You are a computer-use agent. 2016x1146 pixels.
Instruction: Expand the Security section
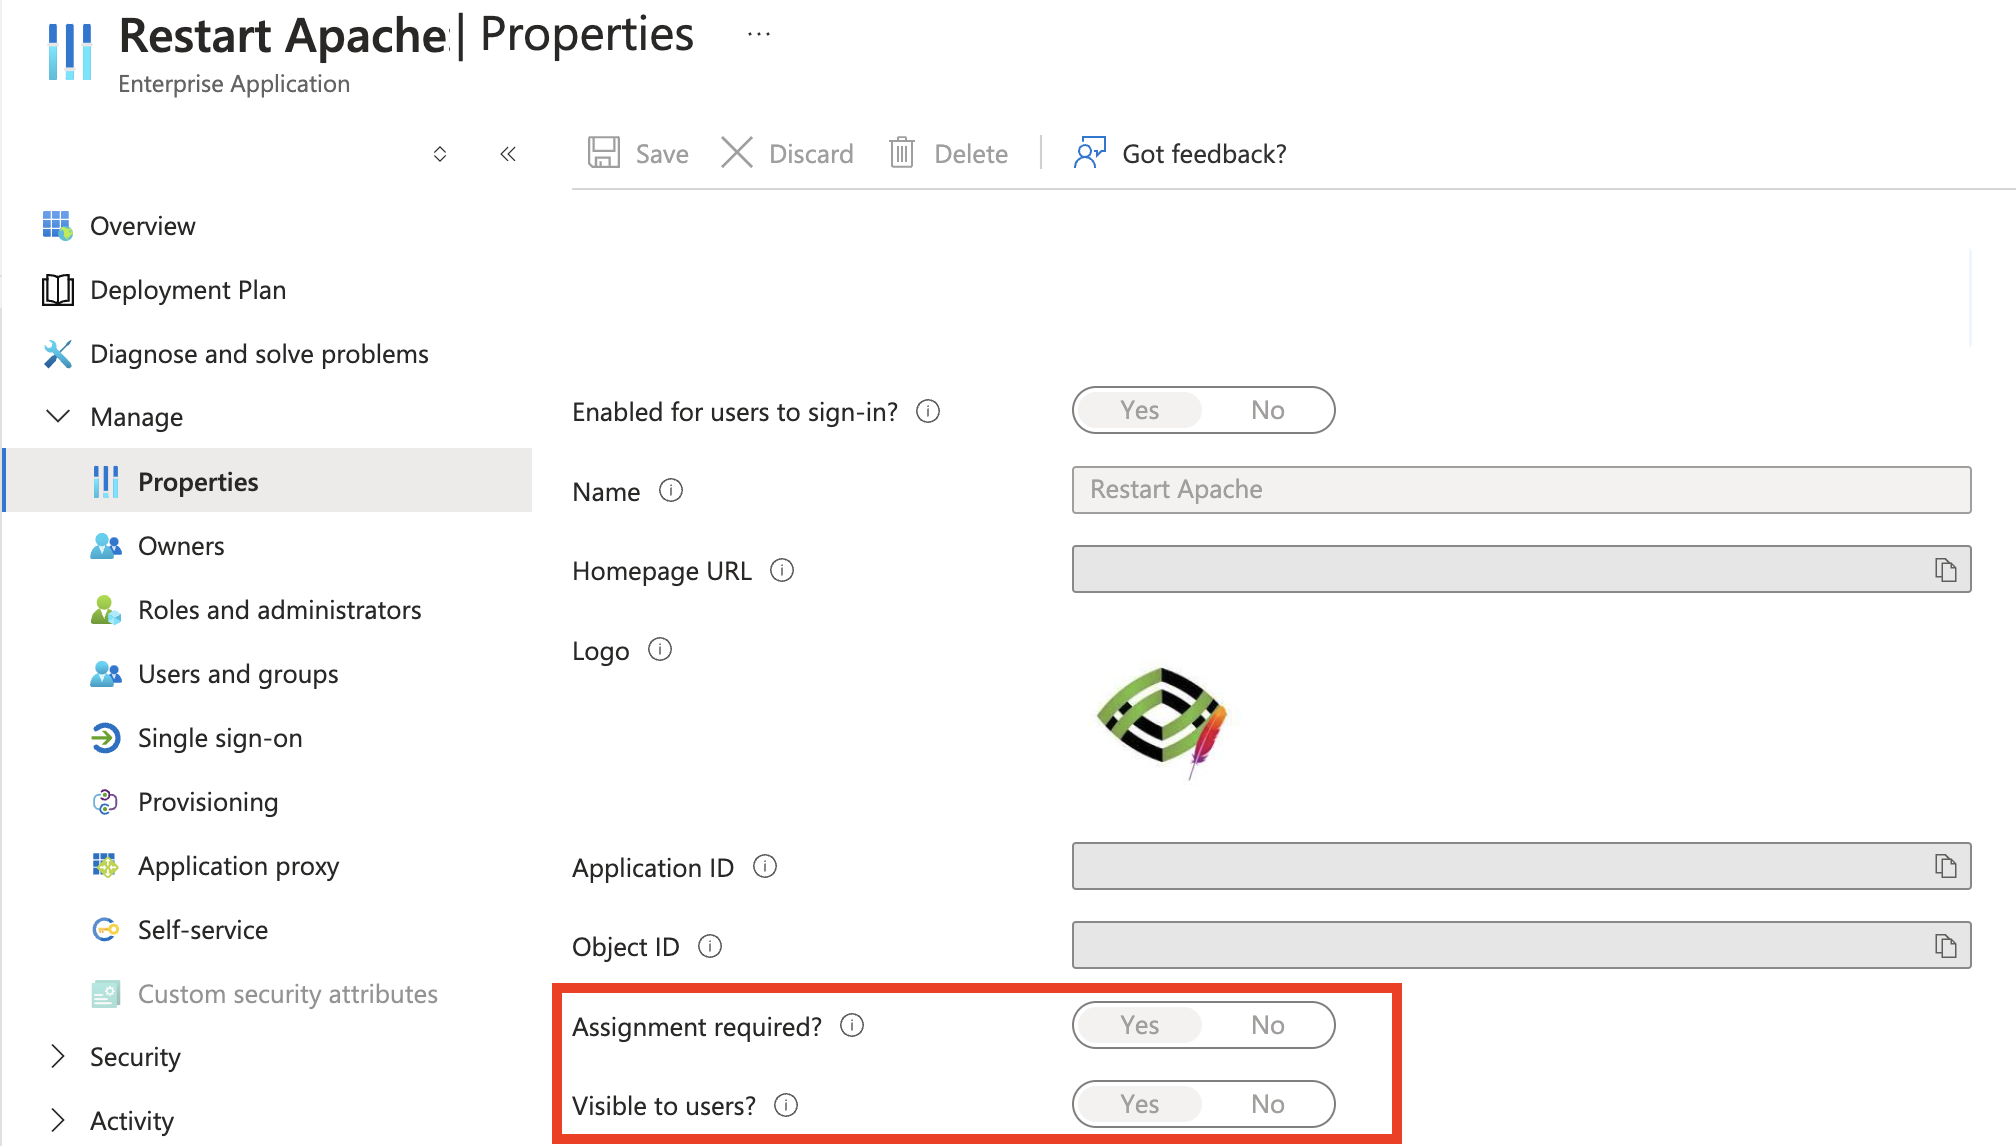point(59,1057)
